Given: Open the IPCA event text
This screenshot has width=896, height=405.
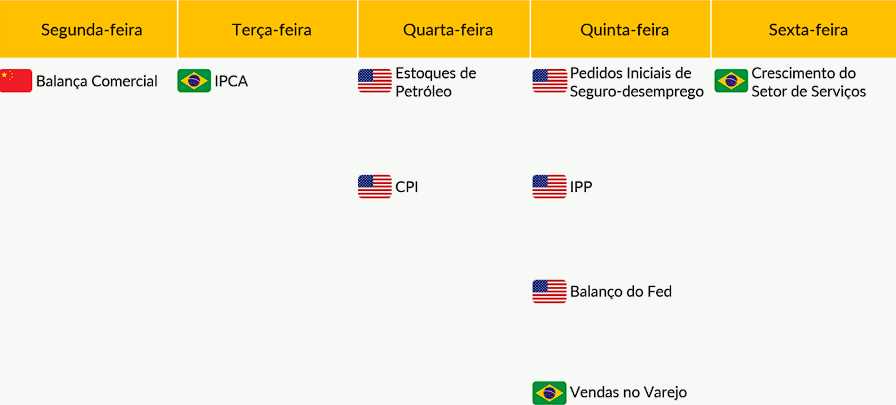Looking at the screenshot, I should (231, 81).
